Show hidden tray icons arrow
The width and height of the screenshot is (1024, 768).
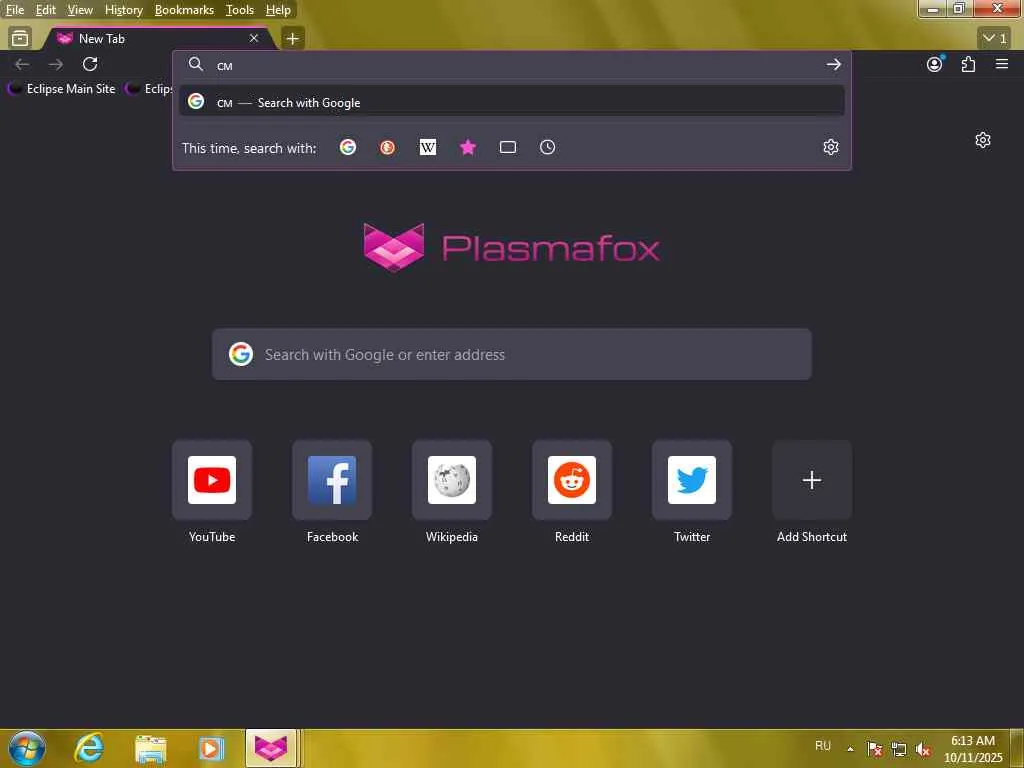pos(850,748)
